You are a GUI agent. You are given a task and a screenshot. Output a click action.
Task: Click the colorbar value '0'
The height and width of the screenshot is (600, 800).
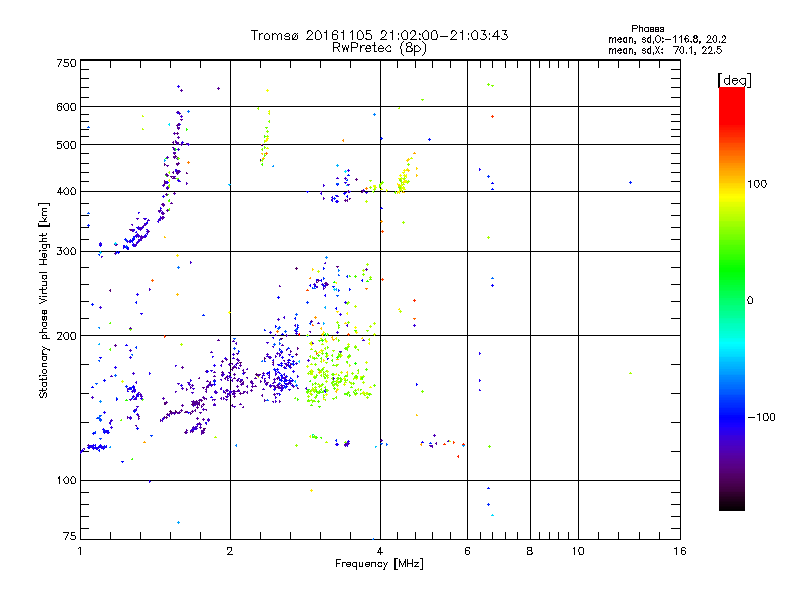pyautogui.click(x=750, y=301)
